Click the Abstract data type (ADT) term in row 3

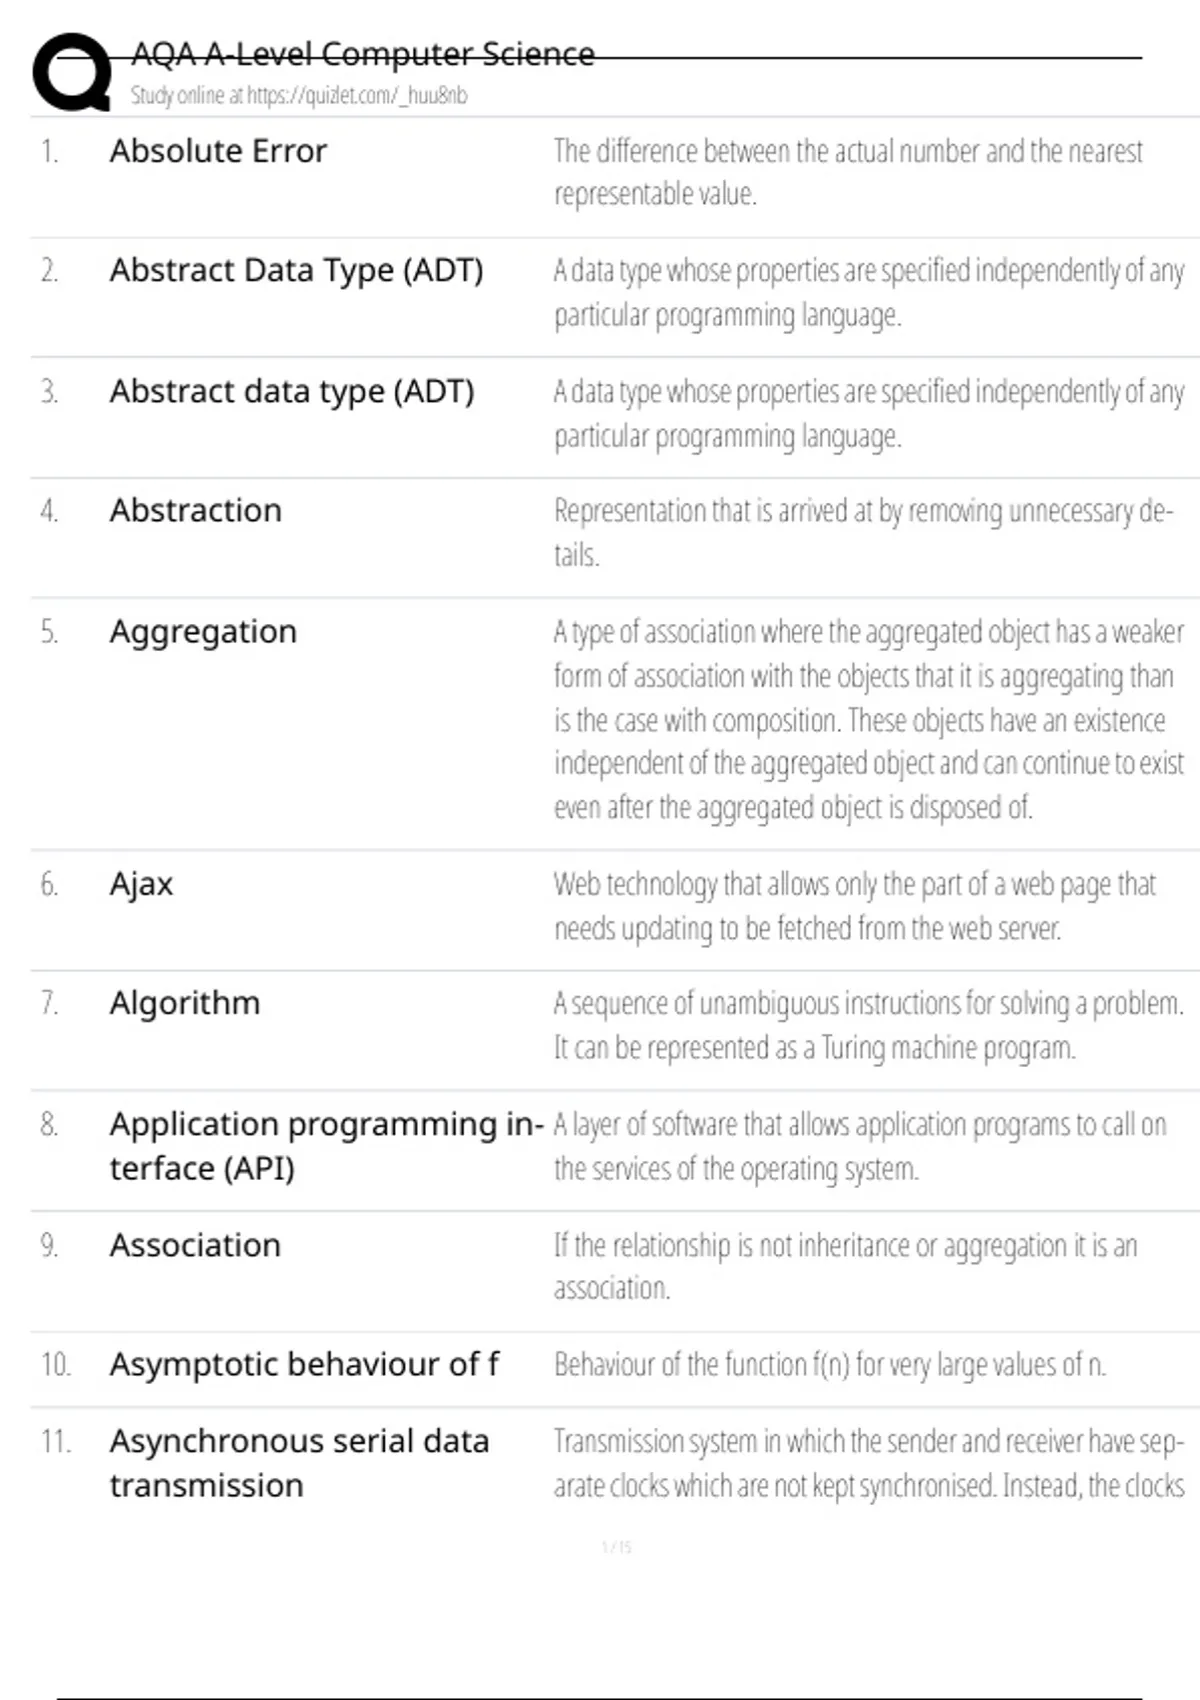[x=292, y=391]
